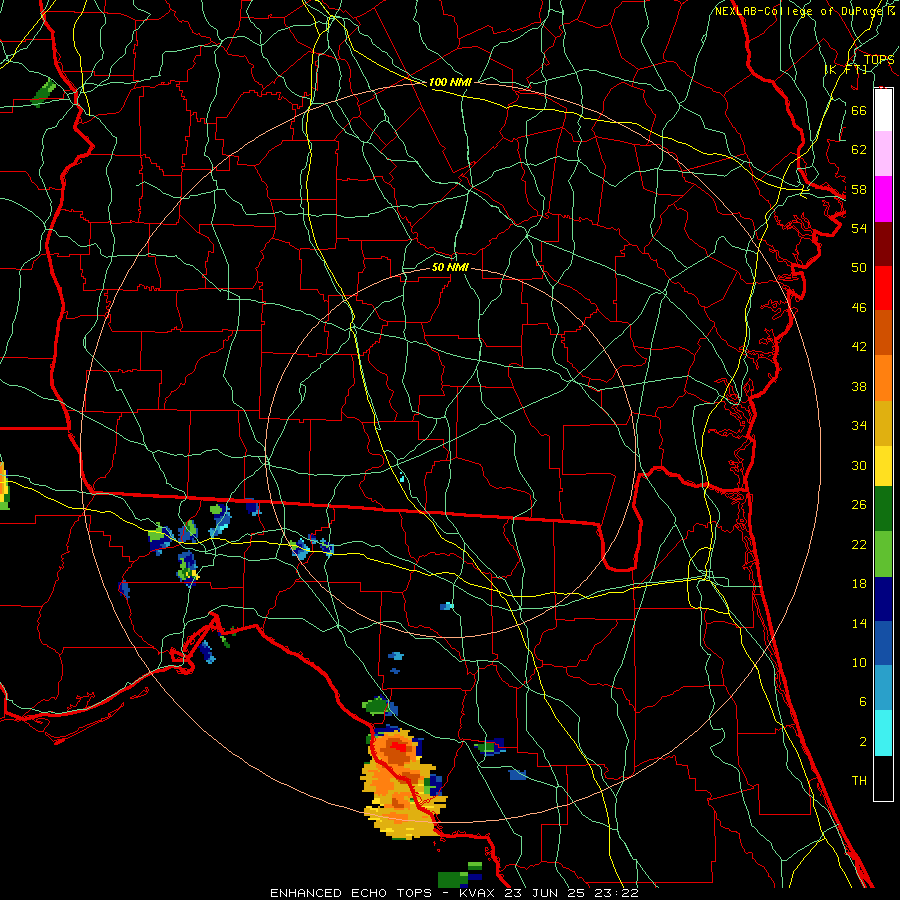Click legend value "66"

[x=859, y=110]
